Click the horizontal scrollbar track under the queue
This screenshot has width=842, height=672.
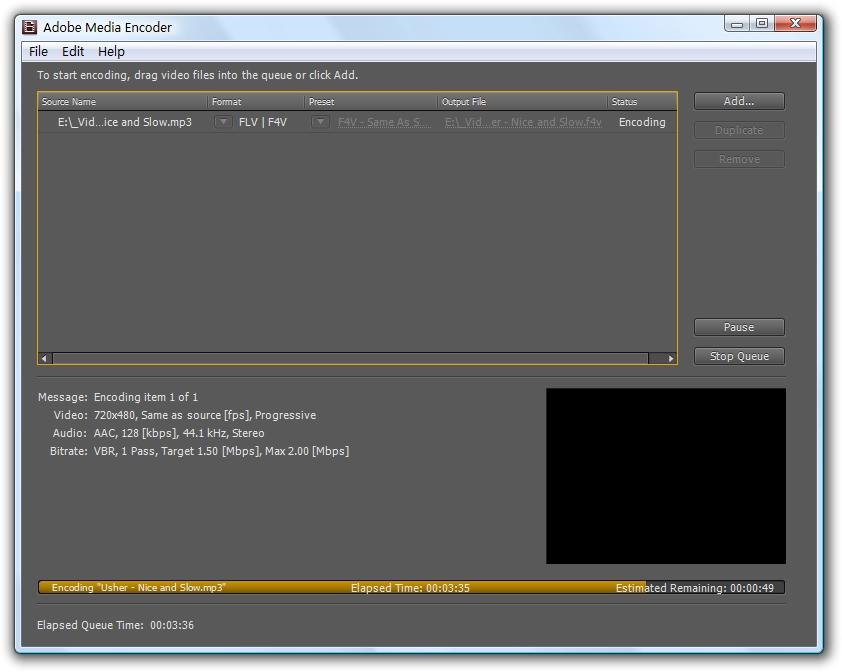tap(350, 358)
